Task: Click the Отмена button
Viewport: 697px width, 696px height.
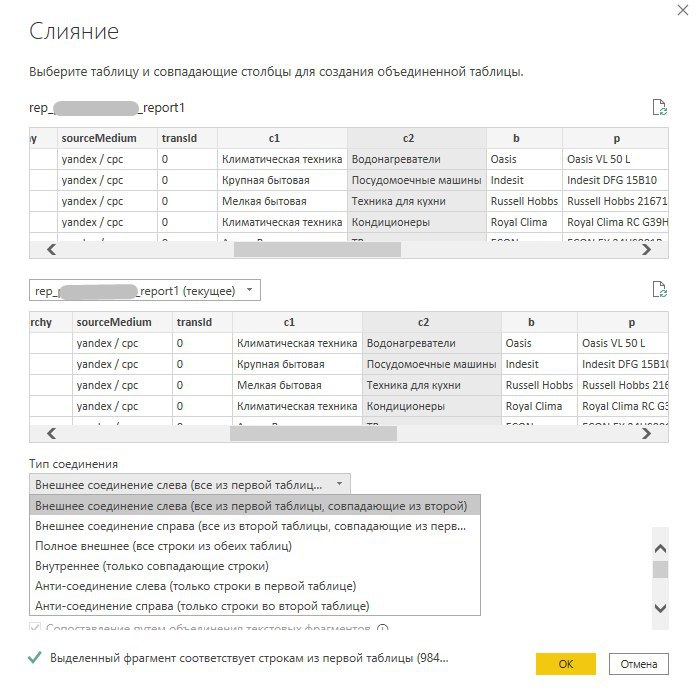Action: (638, 664)
